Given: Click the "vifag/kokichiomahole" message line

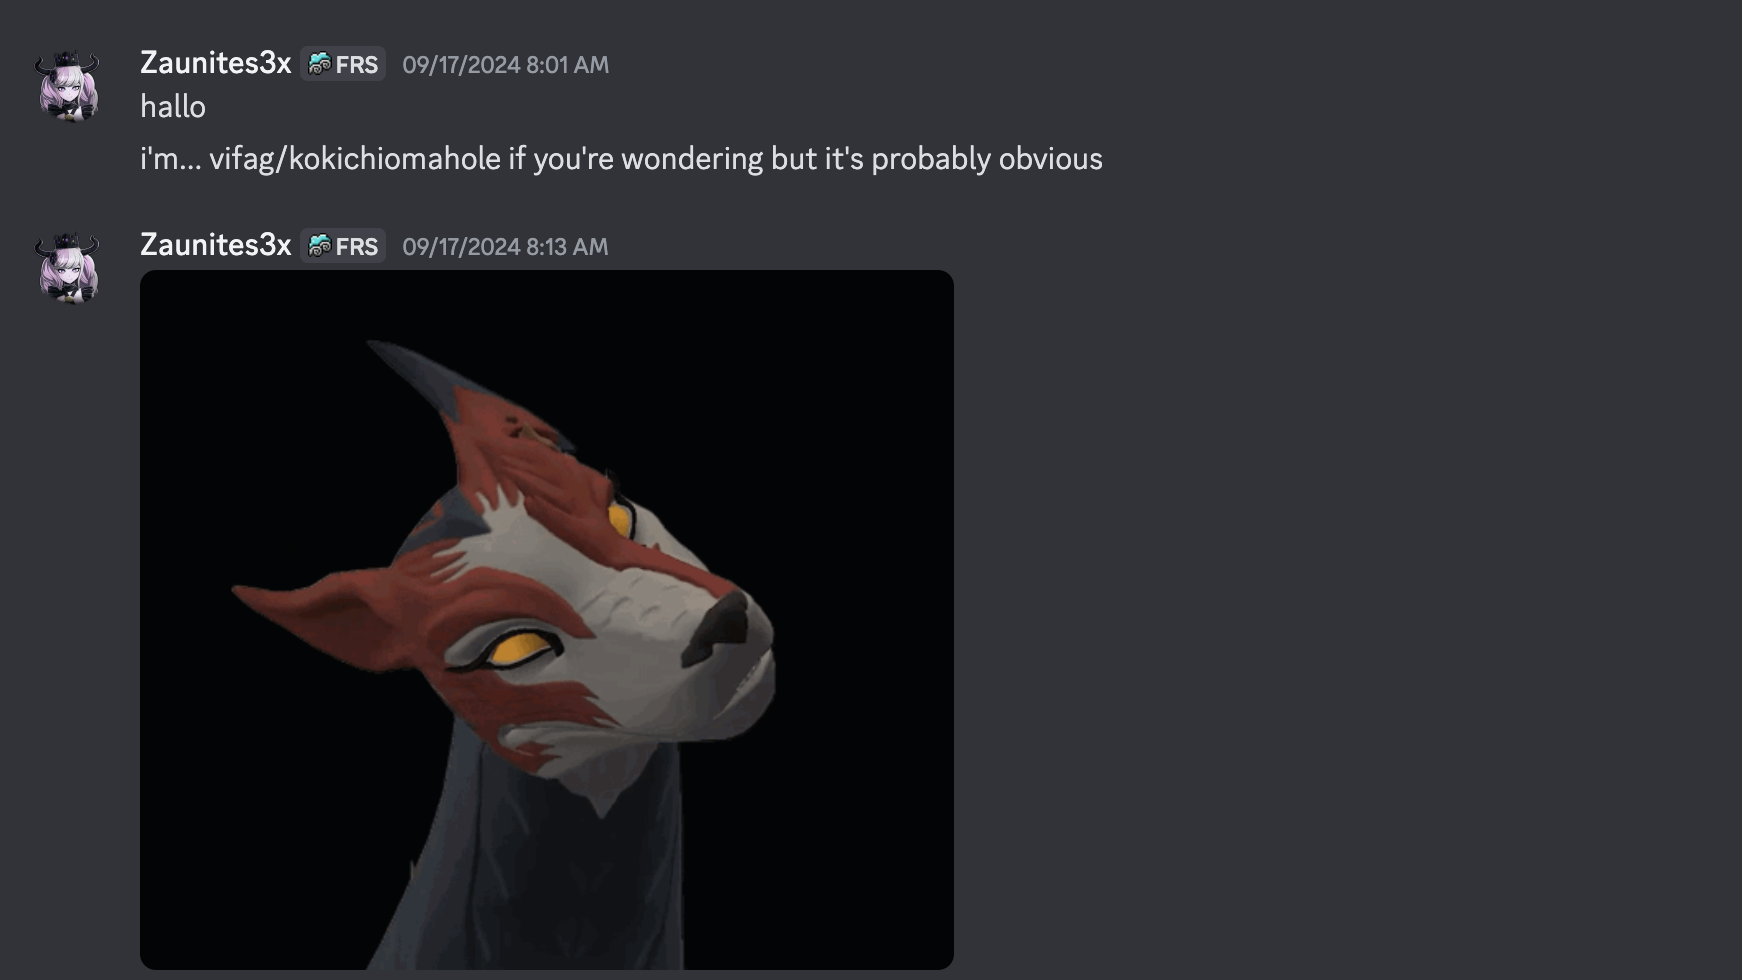Looking at the screenshot, I should [621, 159].
